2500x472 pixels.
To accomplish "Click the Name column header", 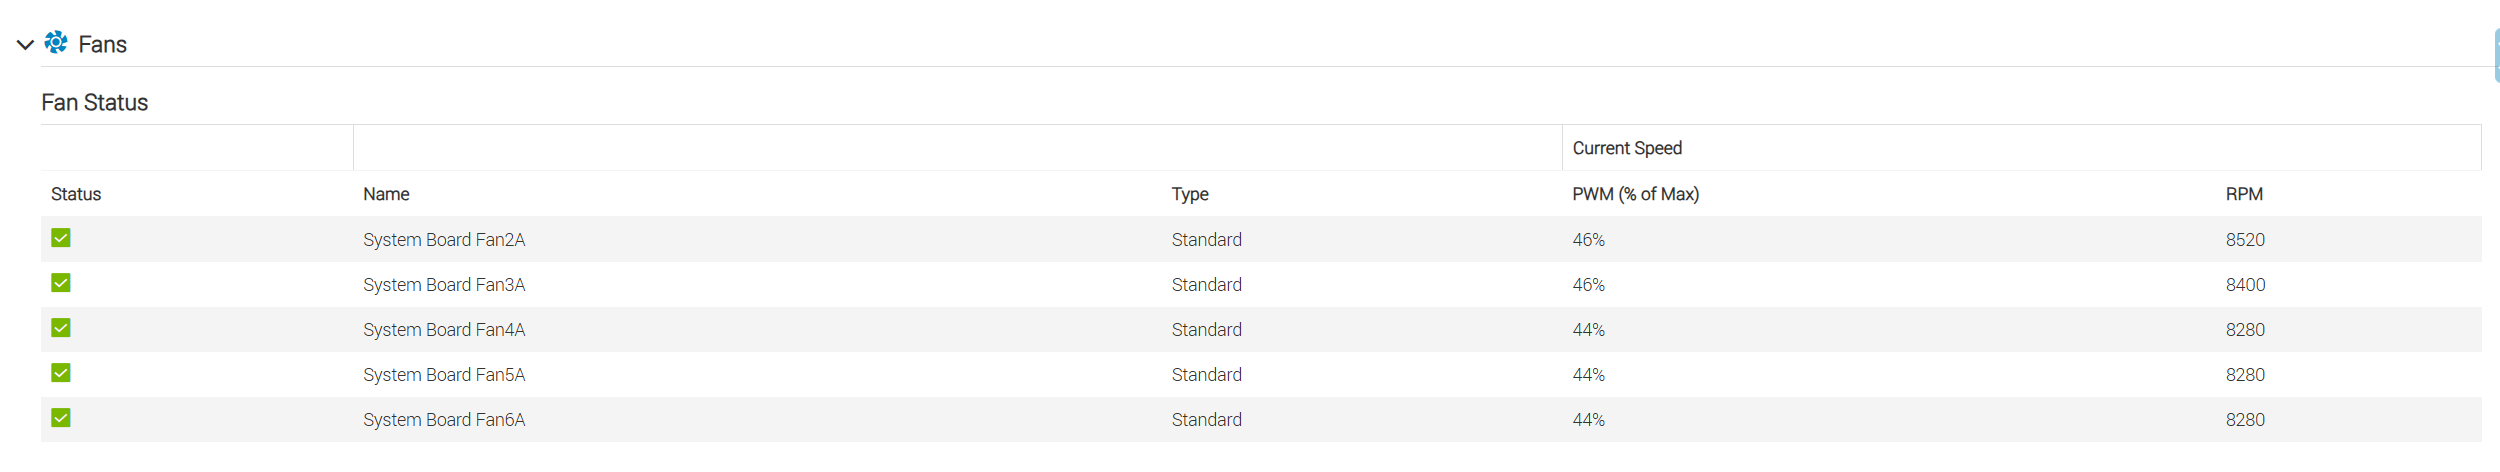I will coord(386,194).
